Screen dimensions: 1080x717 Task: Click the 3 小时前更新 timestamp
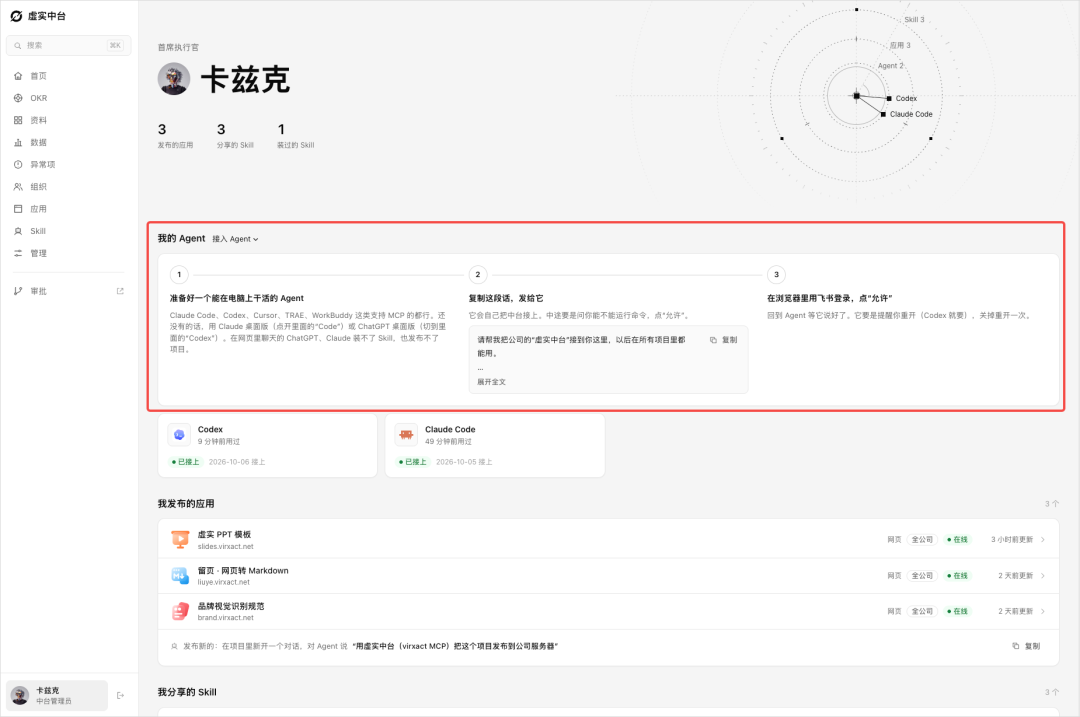tap(1012, 539)
